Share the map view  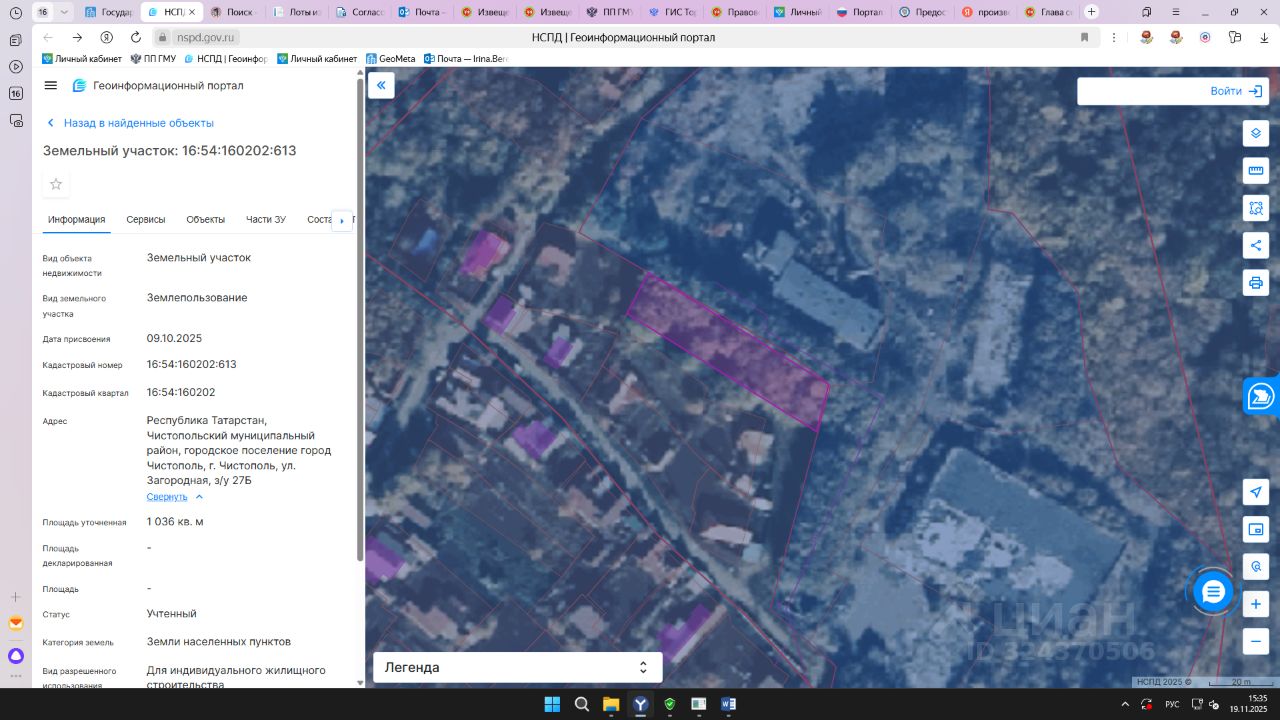tap(1256, 245)
